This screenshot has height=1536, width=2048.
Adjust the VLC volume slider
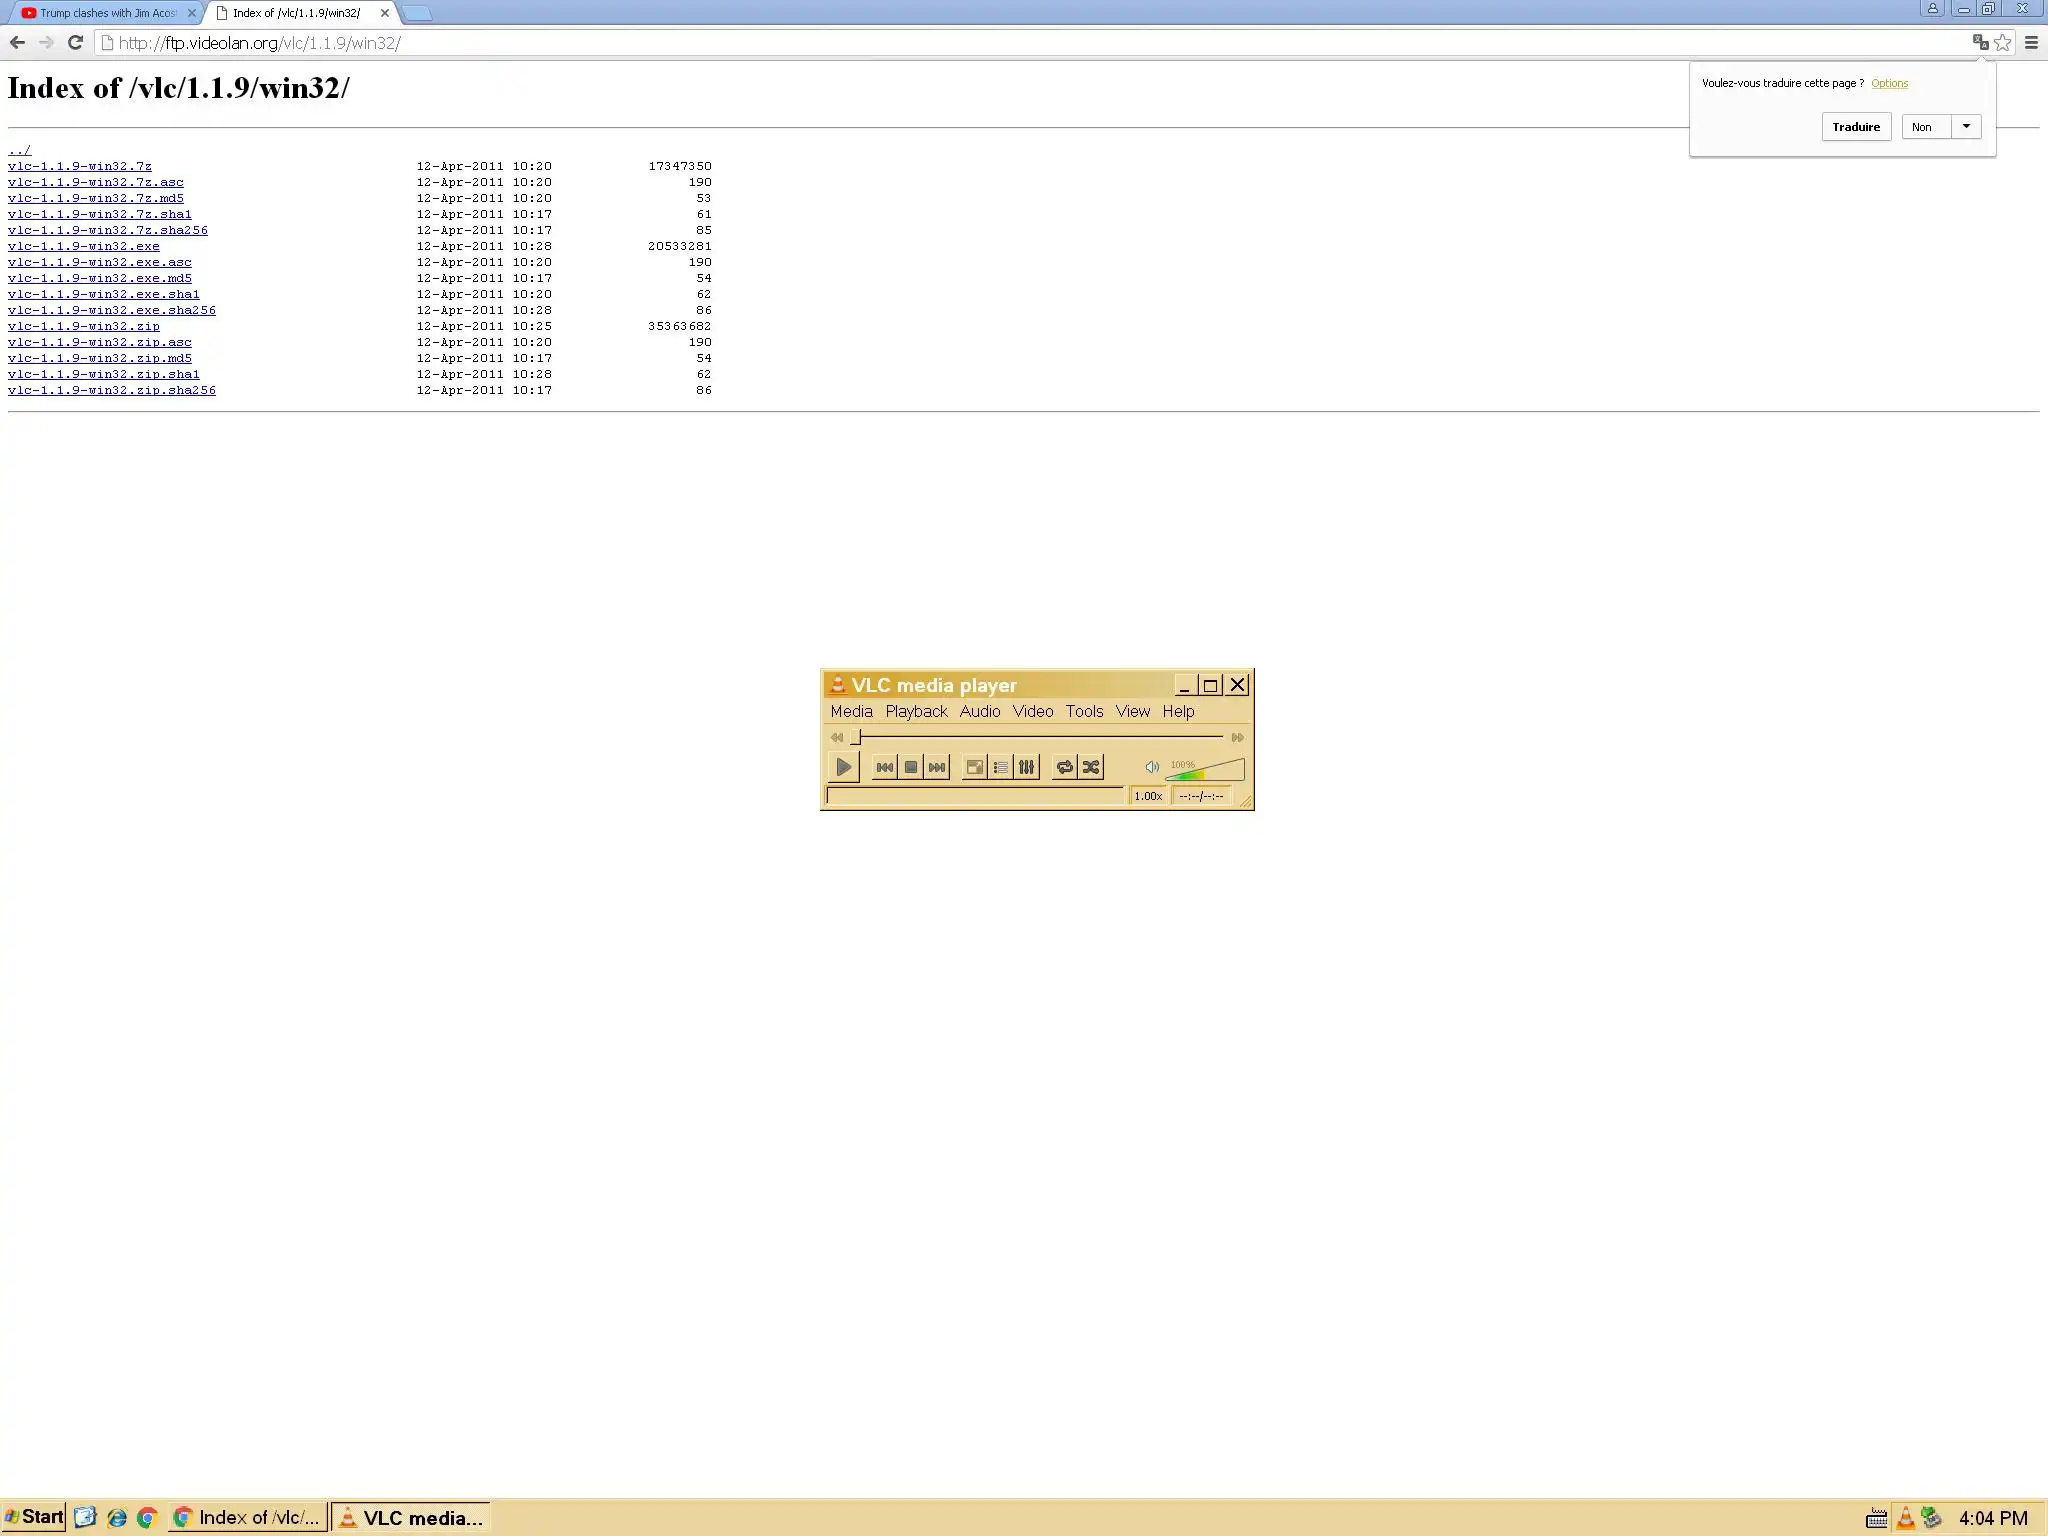(x=1205, y=770)
